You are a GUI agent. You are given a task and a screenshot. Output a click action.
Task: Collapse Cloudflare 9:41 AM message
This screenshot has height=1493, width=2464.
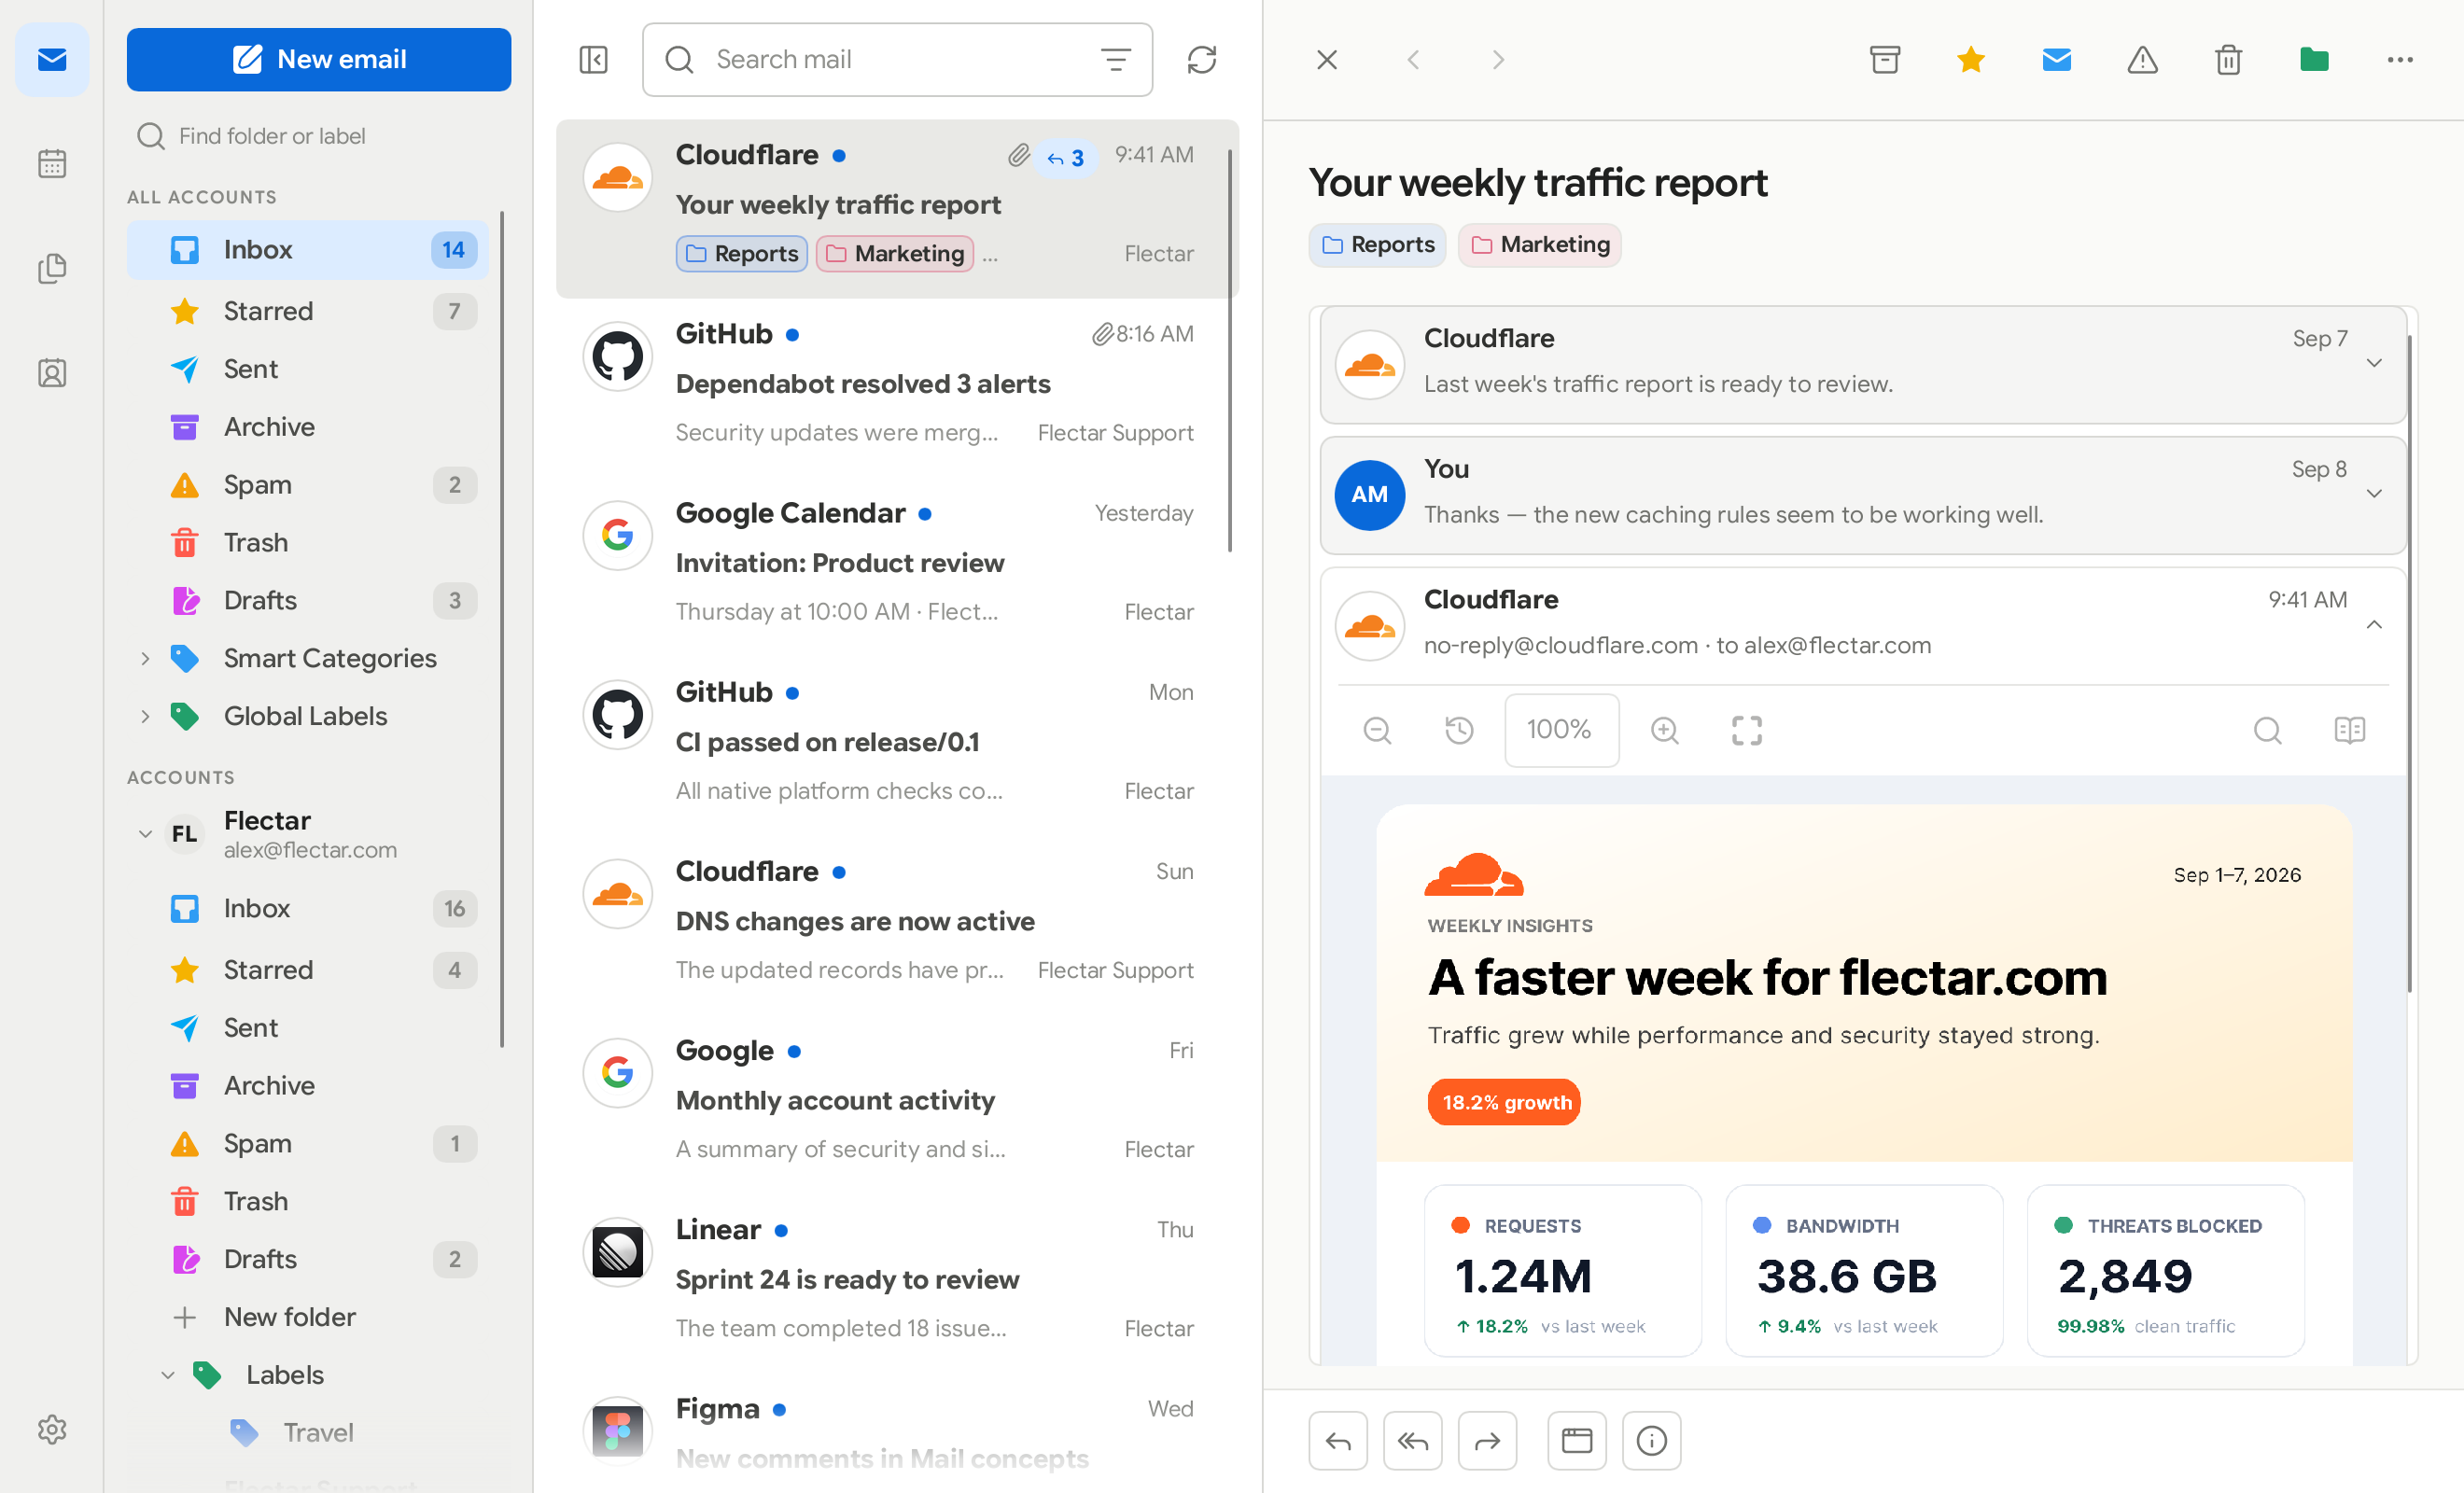(x=2374, y=625)
